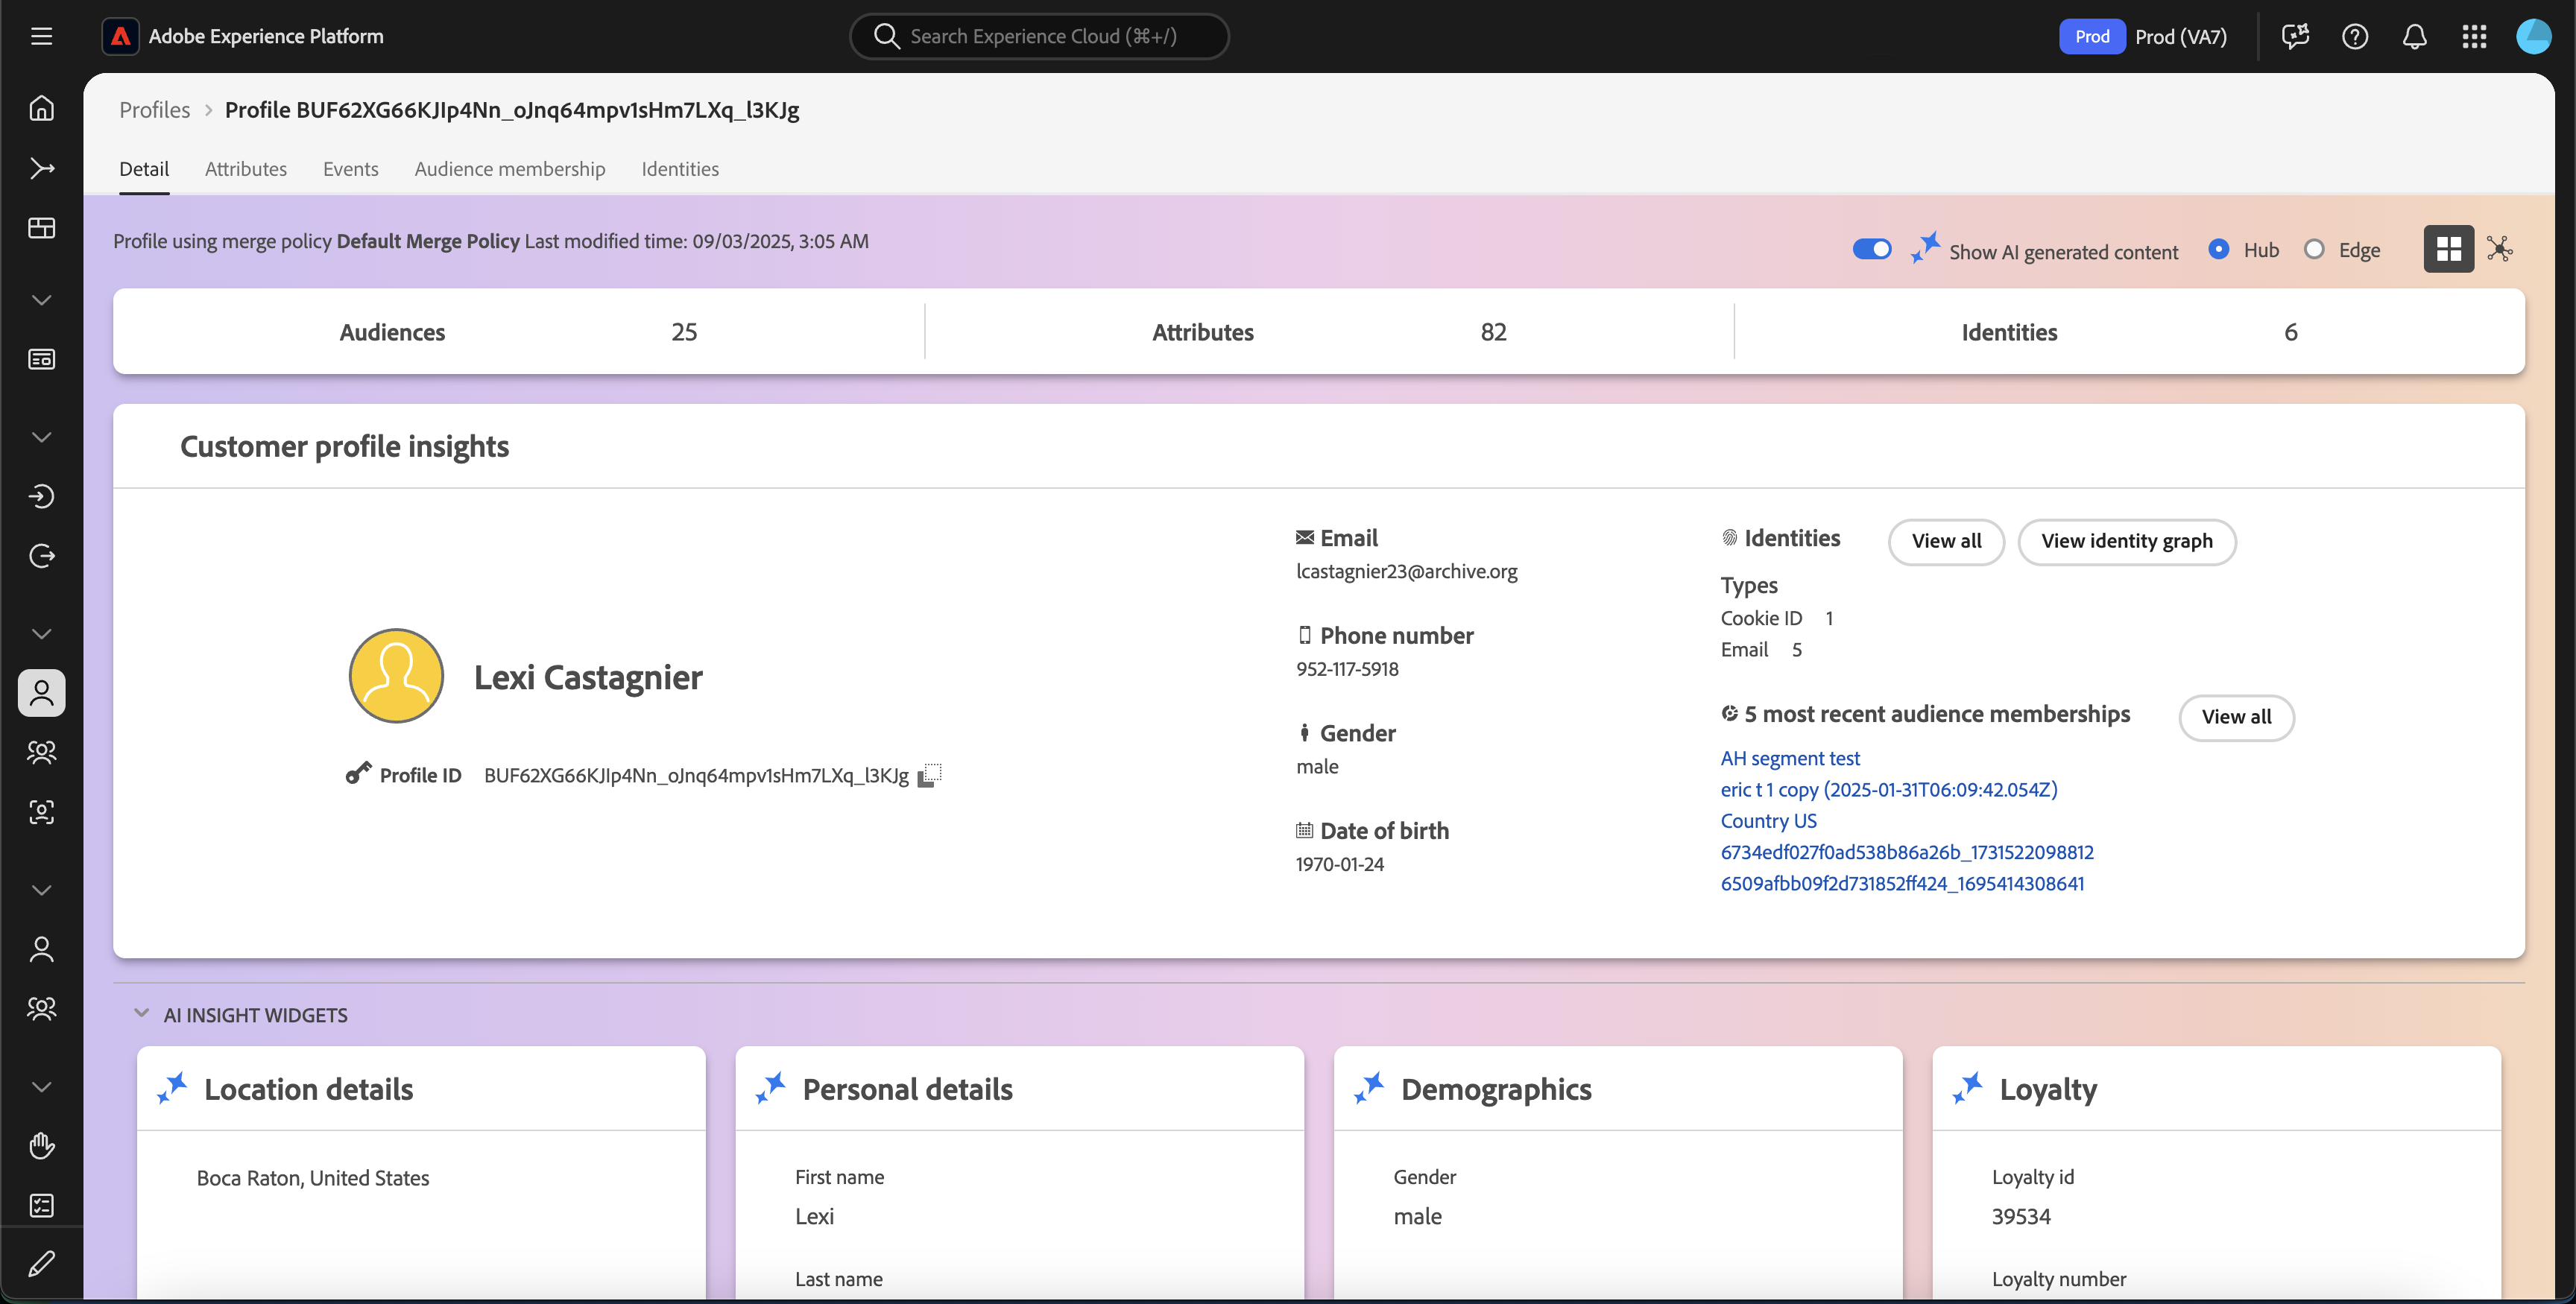
Task: Open the AH segment test audience link
Action: tap(1789, 758)
